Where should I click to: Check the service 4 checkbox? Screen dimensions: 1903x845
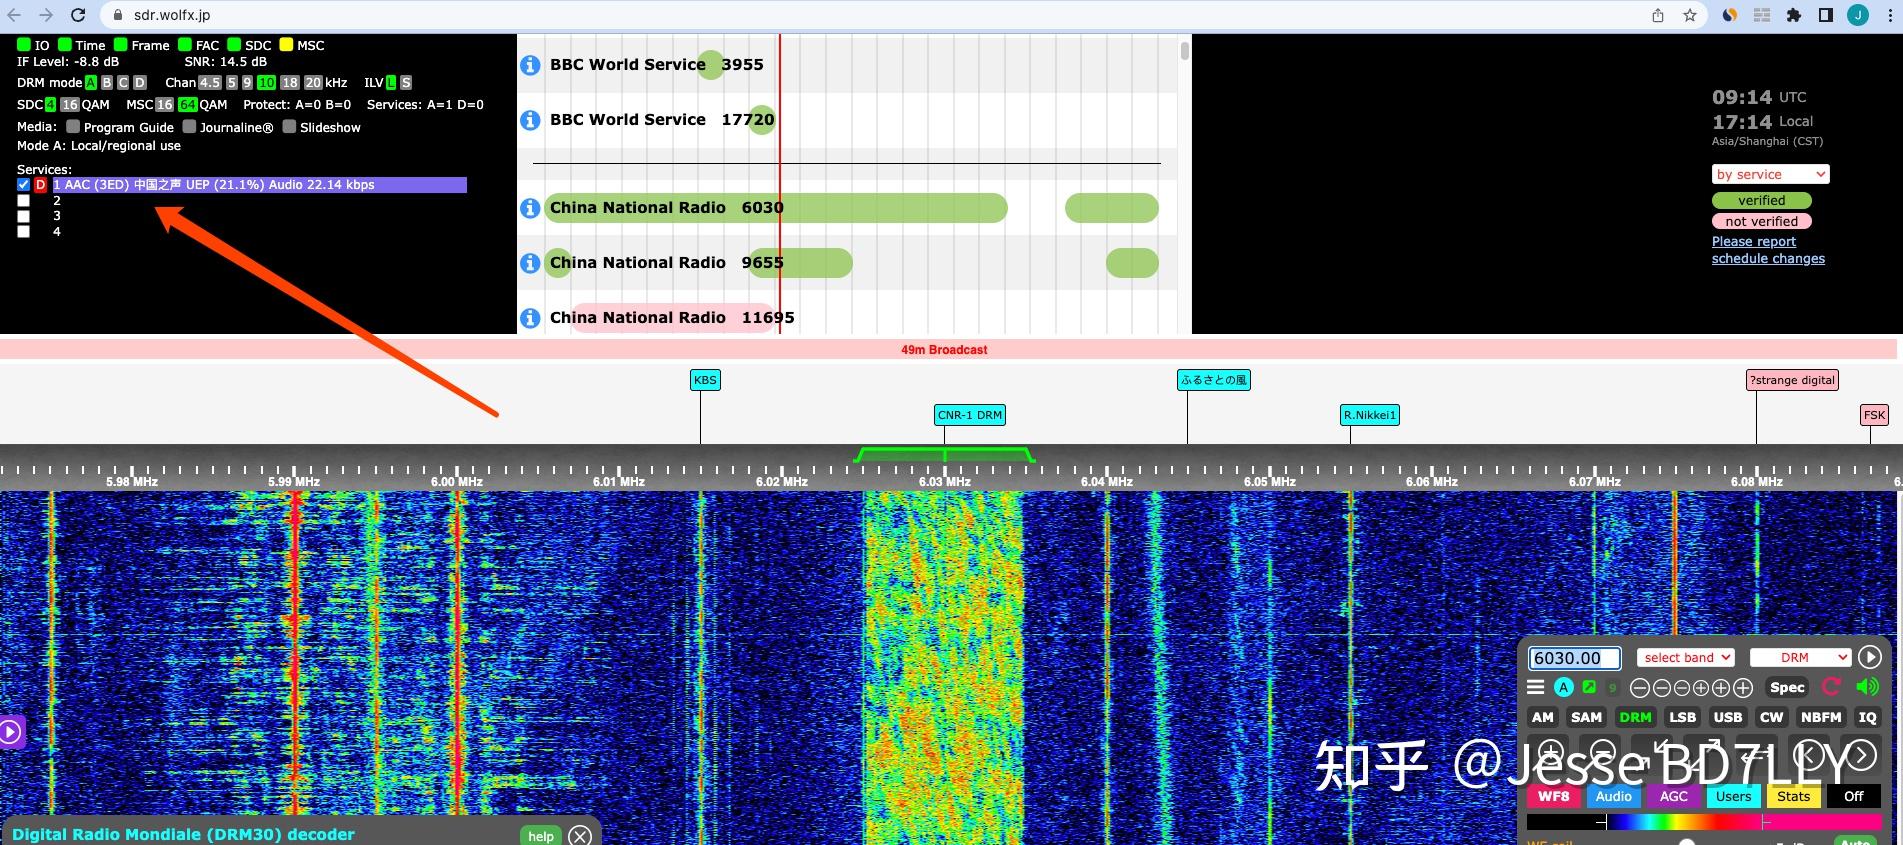pos(24,232)
